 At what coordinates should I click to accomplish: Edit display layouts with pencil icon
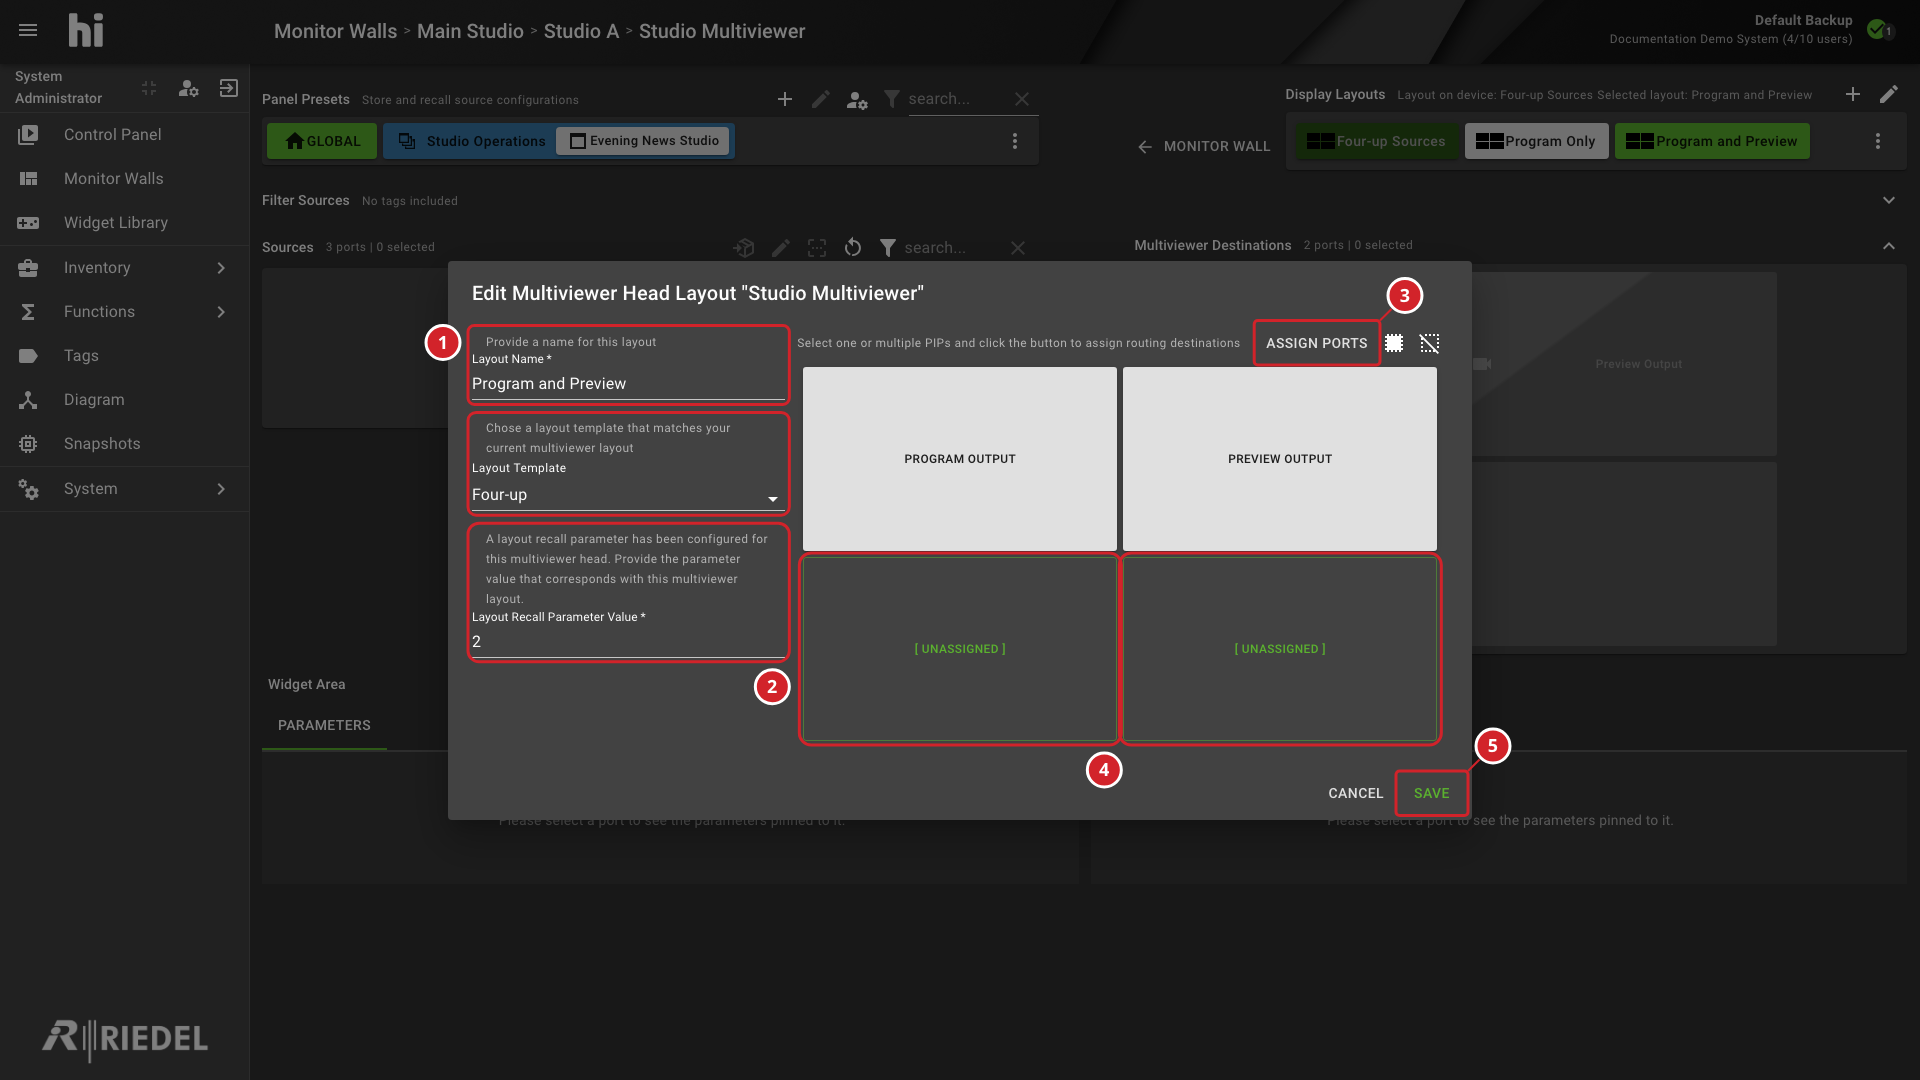(1889, 94)
